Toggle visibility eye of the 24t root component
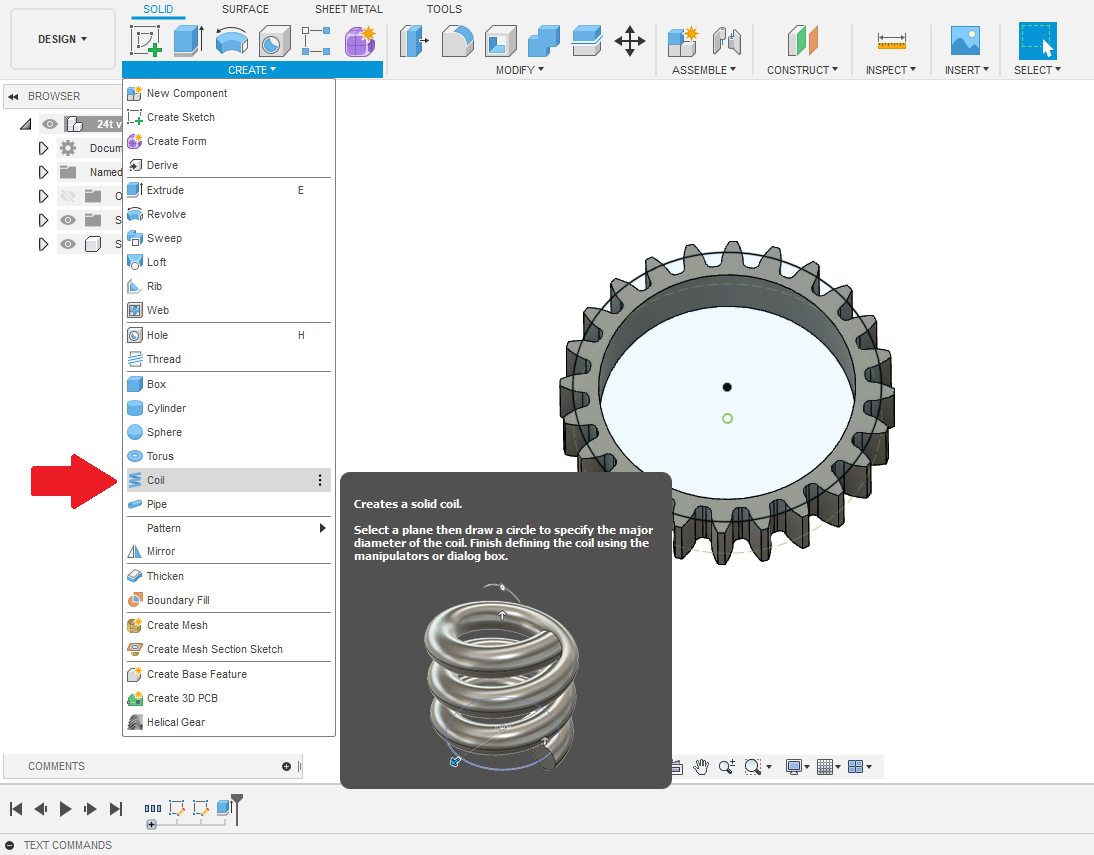 (50, 124)
